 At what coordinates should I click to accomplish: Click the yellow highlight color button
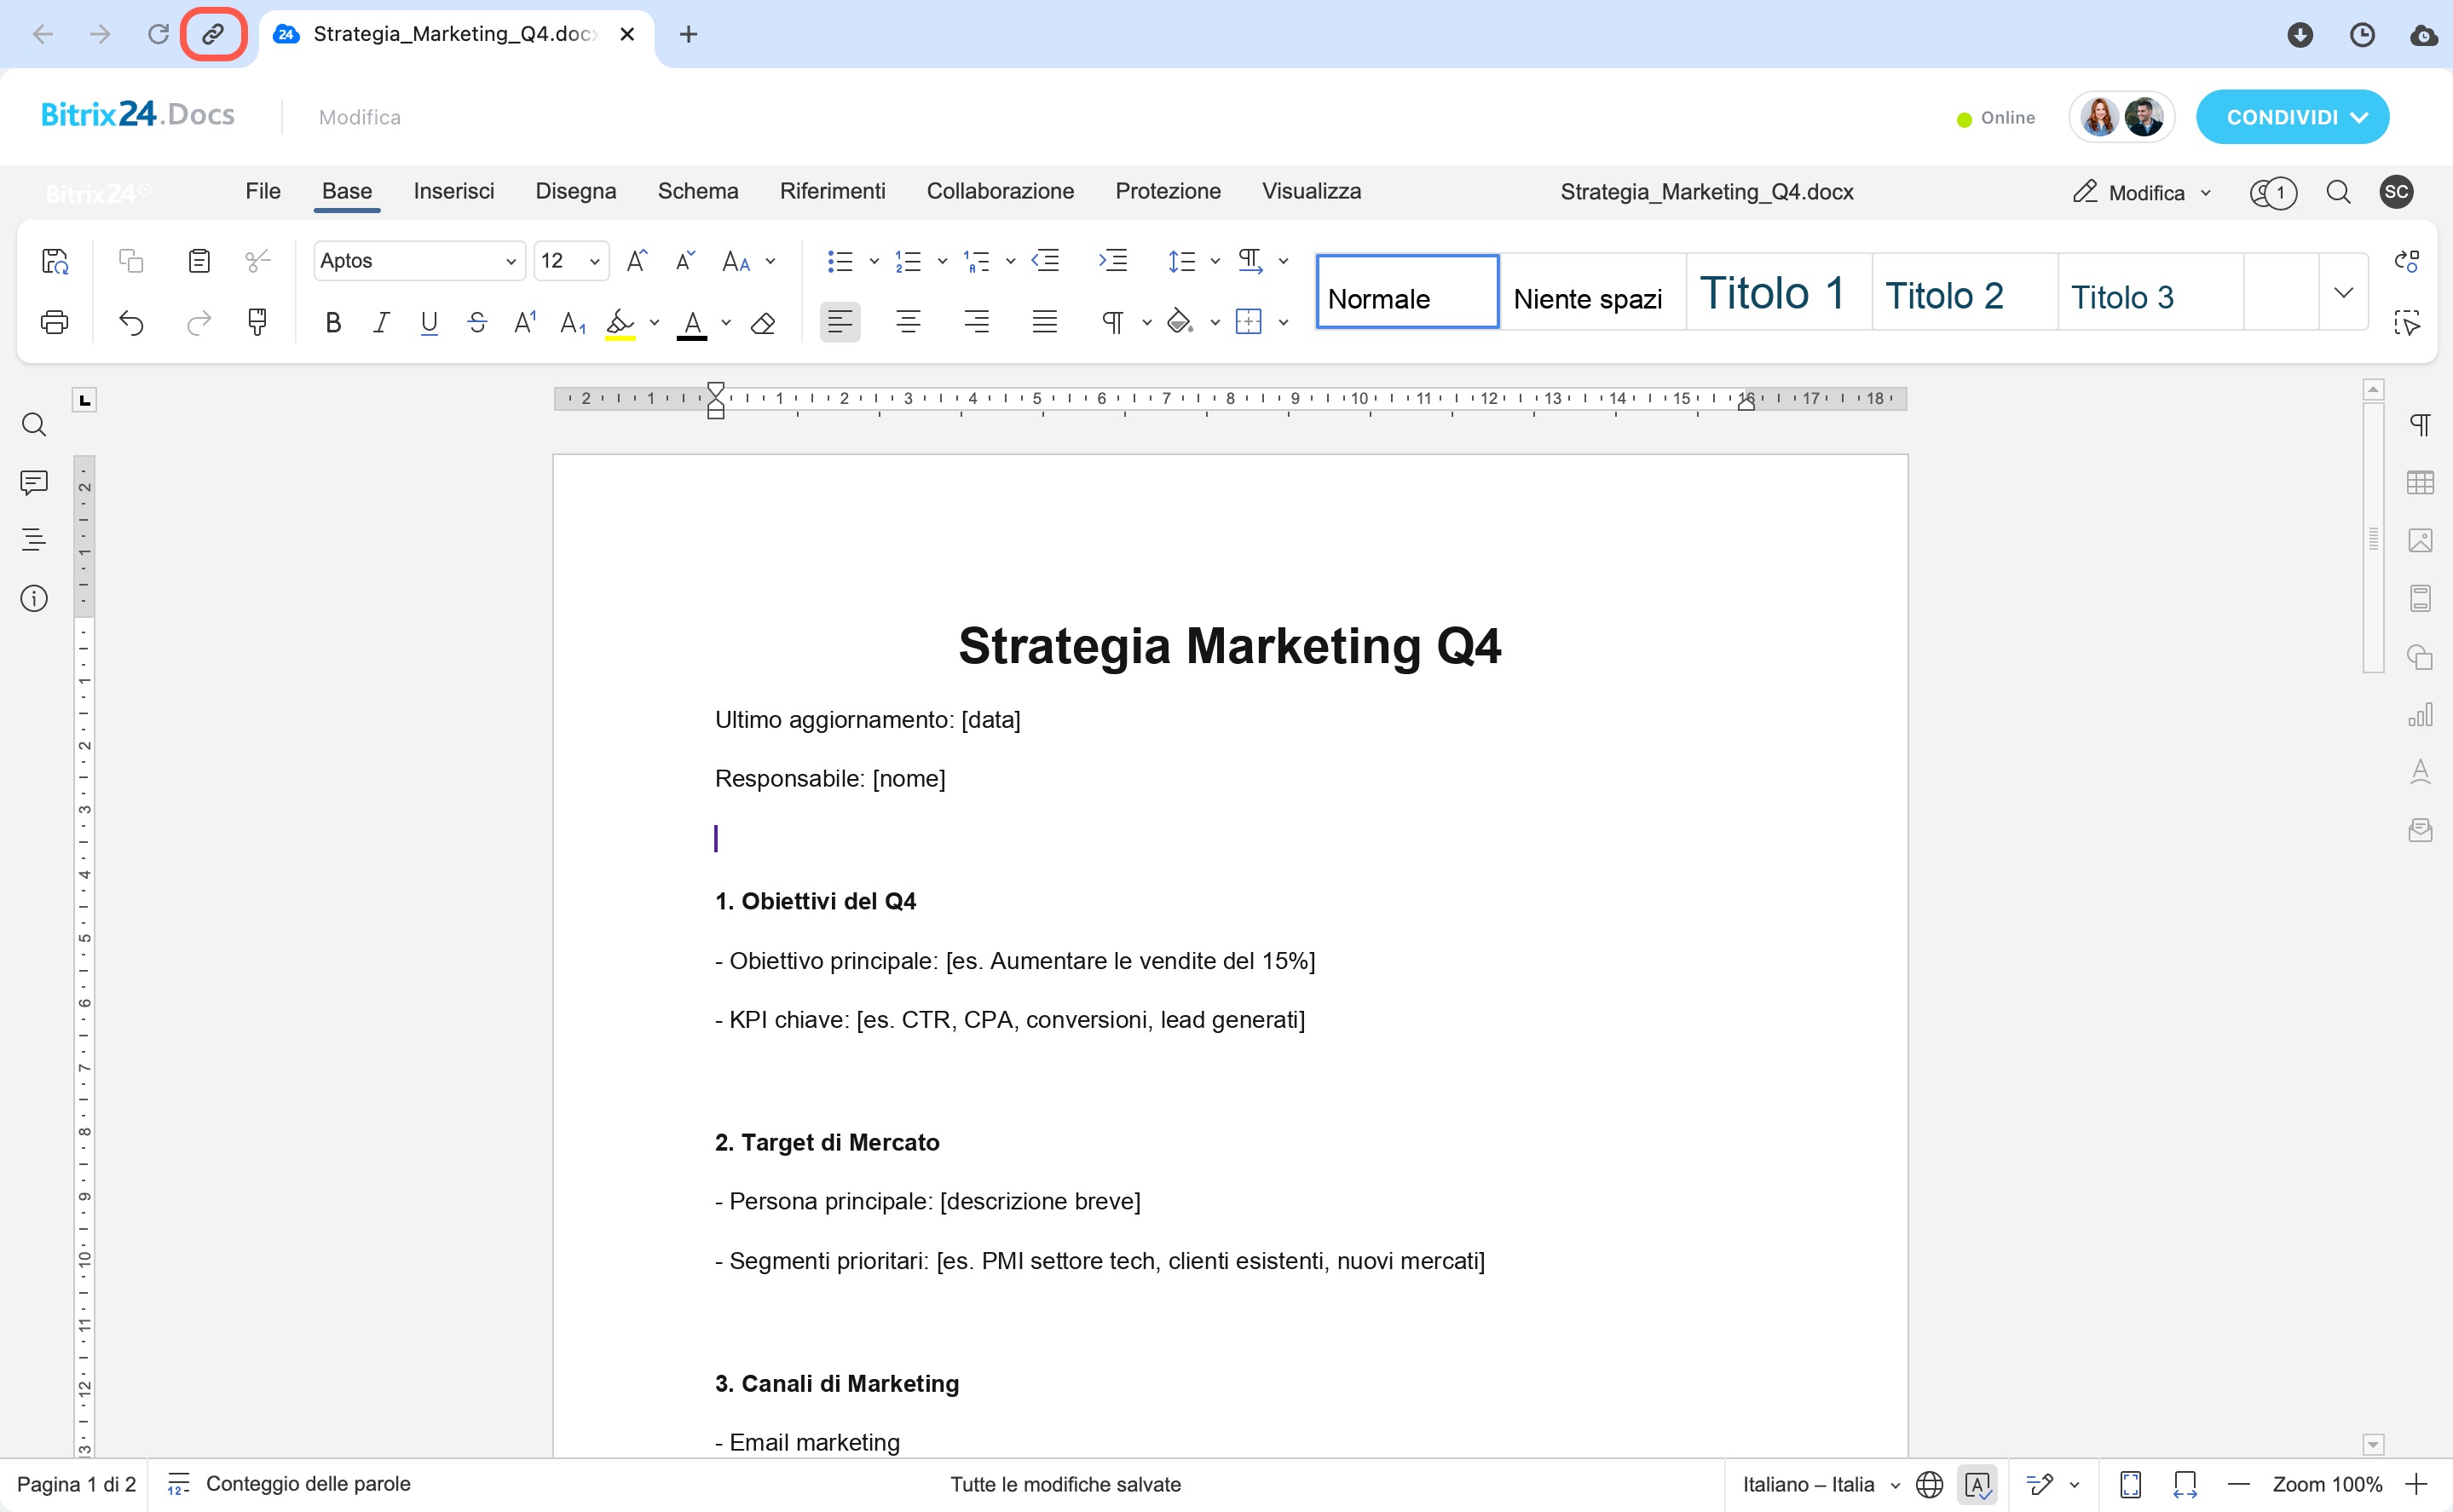(620, 323)
